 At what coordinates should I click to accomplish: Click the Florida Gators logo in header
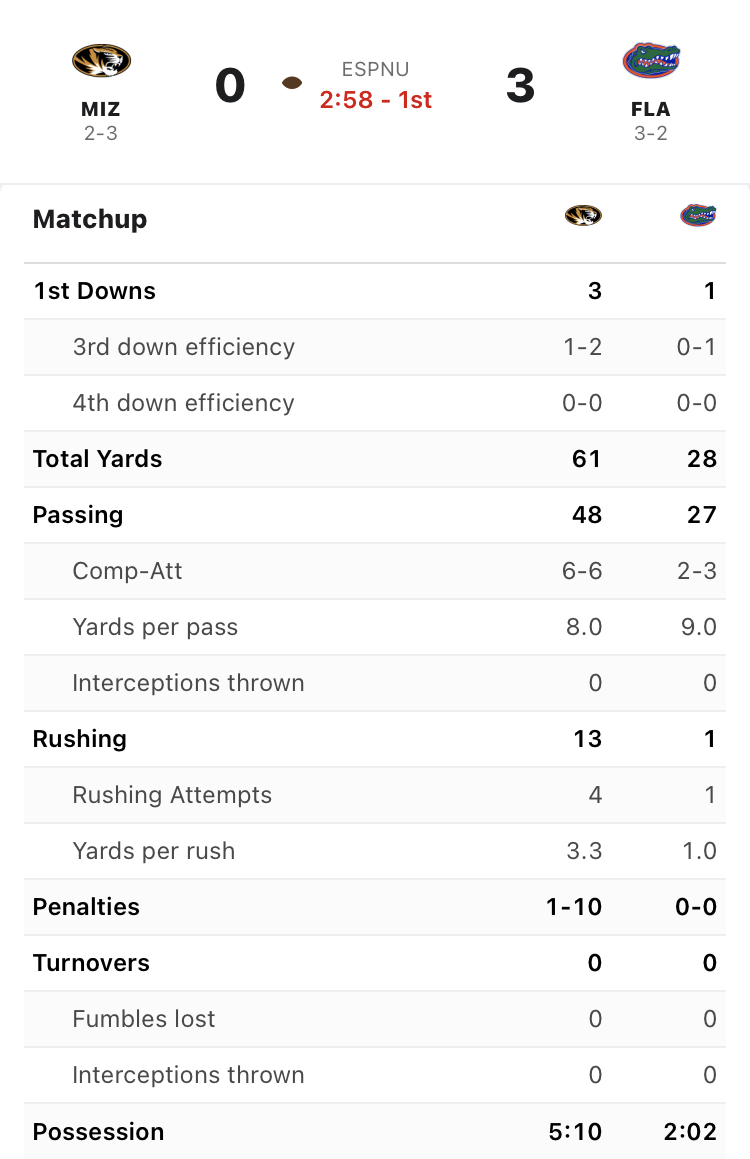point(651,60)
